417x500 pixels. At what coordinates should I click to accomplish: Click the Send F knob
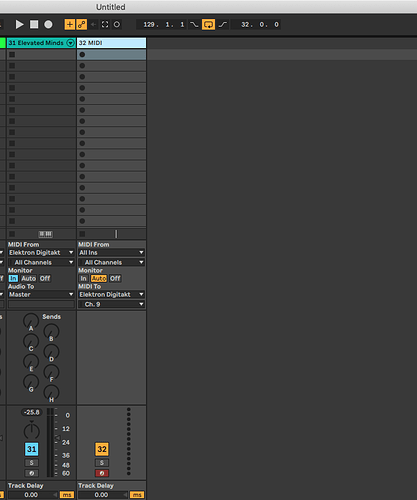[51, 372]
